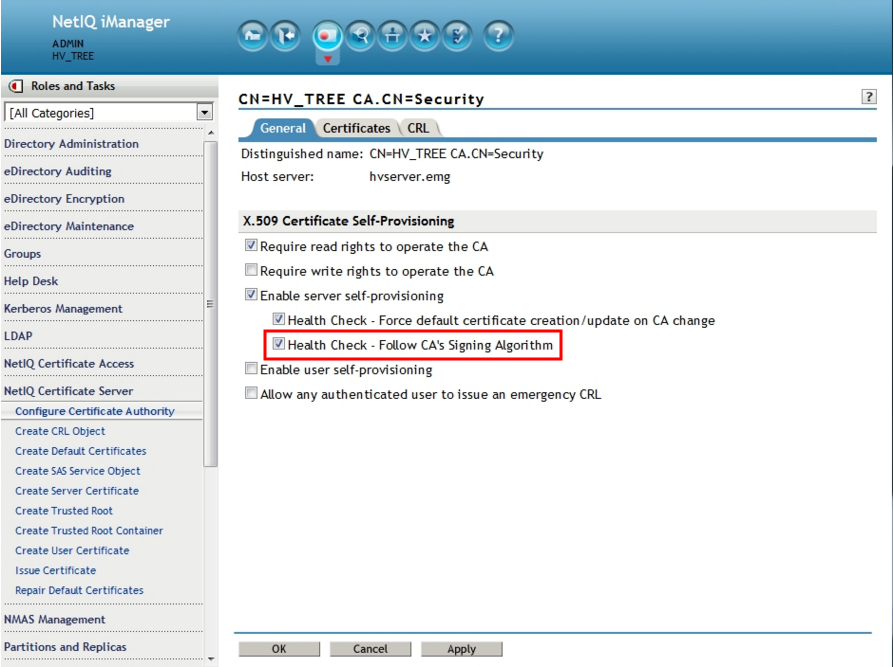894x667 pixels.
Task: Open the Create Trusted Root Container task
Action: (89, 531)
